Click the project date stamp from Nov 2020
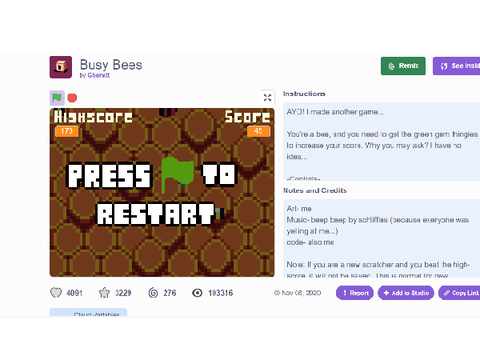Viewport: 480px width, 360px height. pos(297,293)
